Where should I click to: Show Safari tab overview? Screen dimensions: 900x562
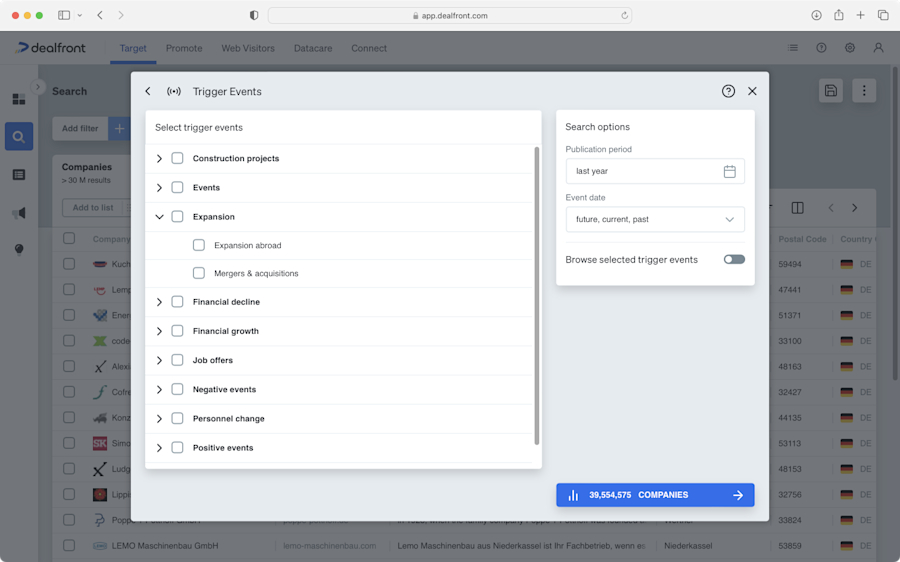(x=883, y=15)
